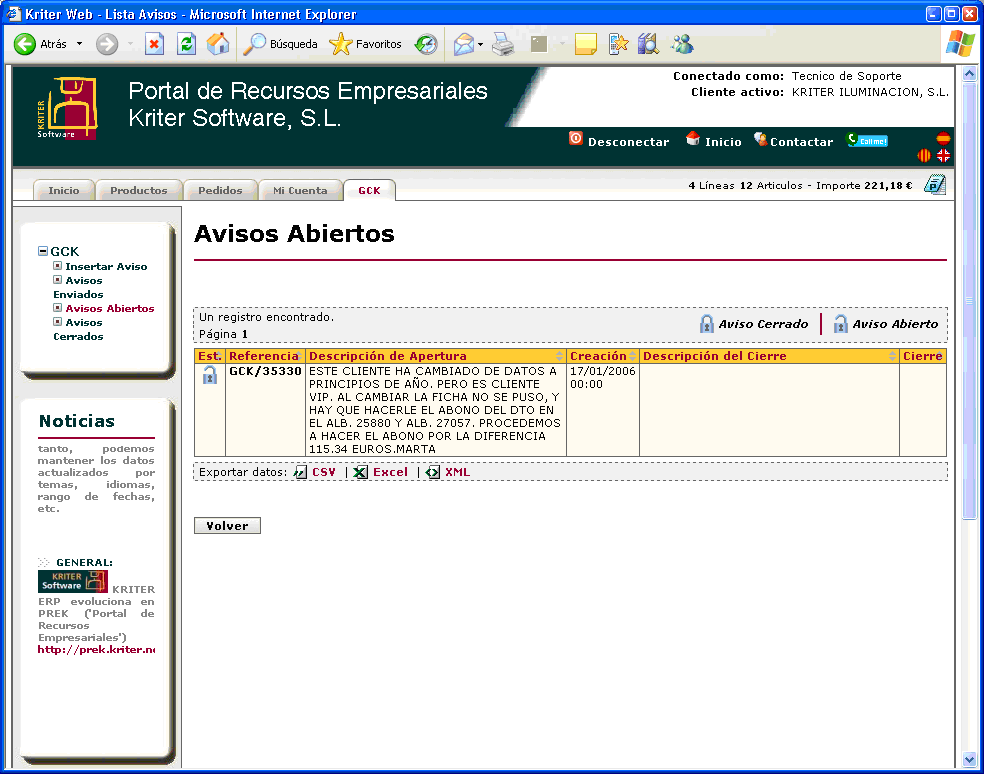Sort by the Cierre column
984x774 pixels.
click(x=923, y=356)
